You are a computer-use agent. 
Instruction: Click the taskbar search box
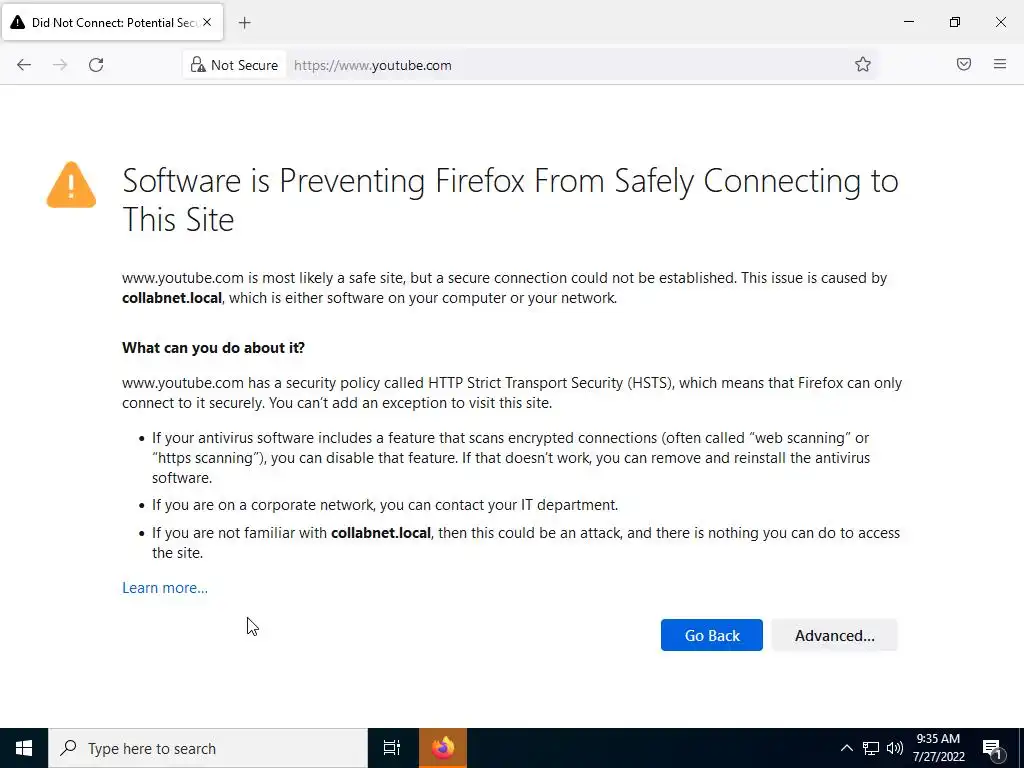[x=208, y=748]
